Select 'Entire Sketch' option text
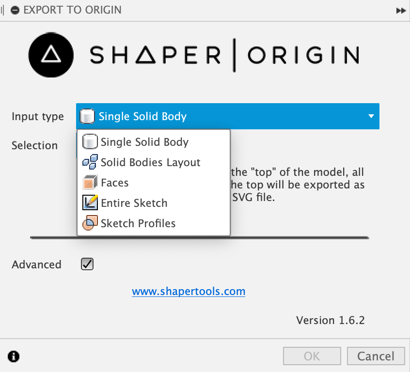This screenshot has width=410, height=372. 134,203
